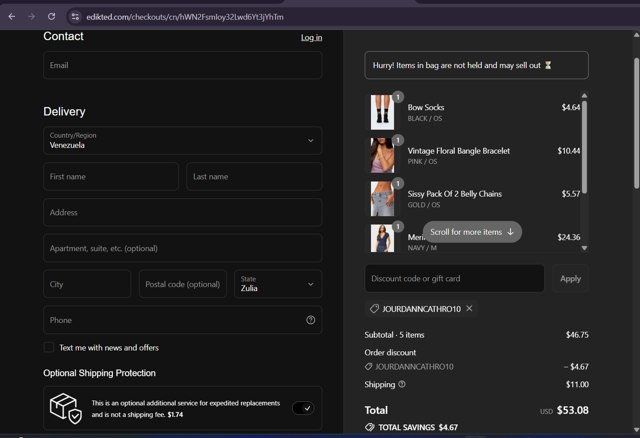Viewport: 640px width, 438px height.
Task: Open Sissy Pack Of 2 Belly Chains thumbnail
Action: [x=382, y=198]
